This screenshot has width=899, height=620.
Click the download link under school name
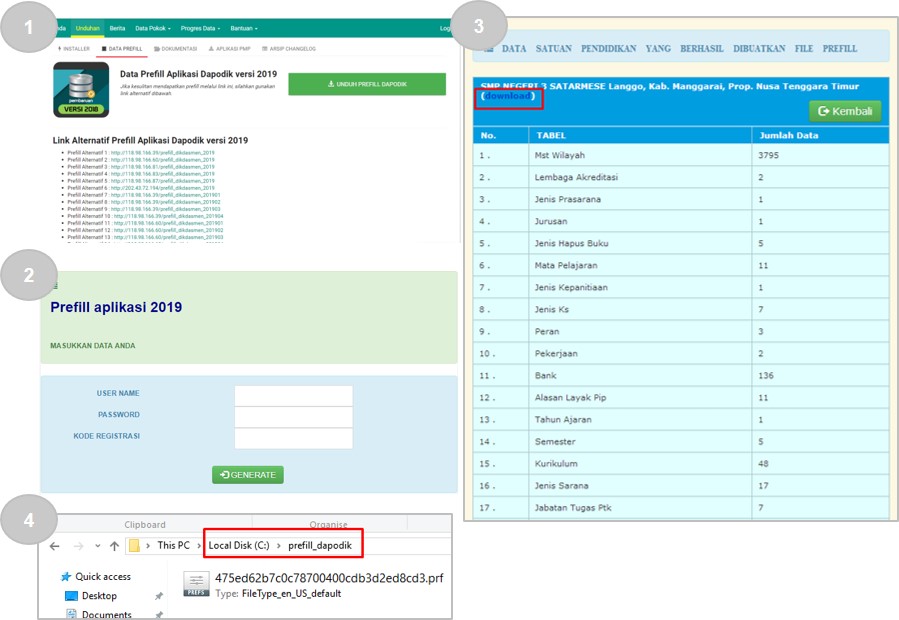(508, 96)
